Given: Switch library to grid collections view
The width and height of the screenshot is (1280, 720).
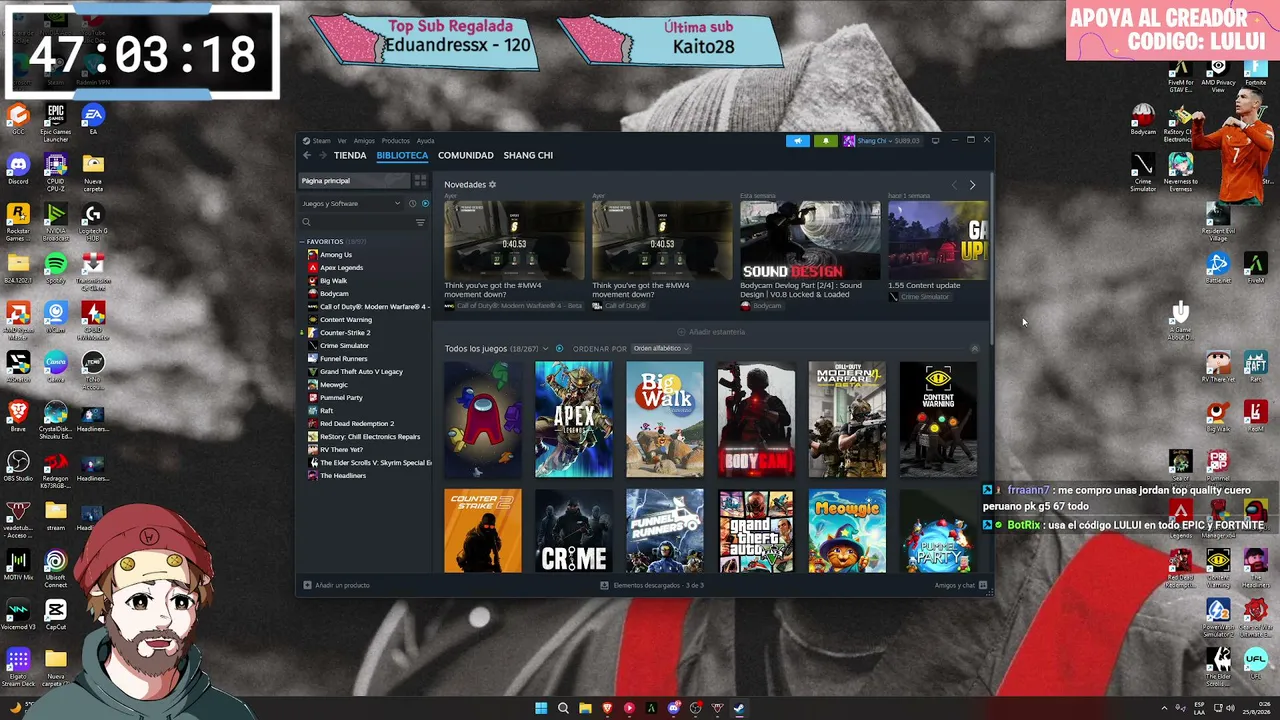Looking at the screenshot, I should click(420, 181).
